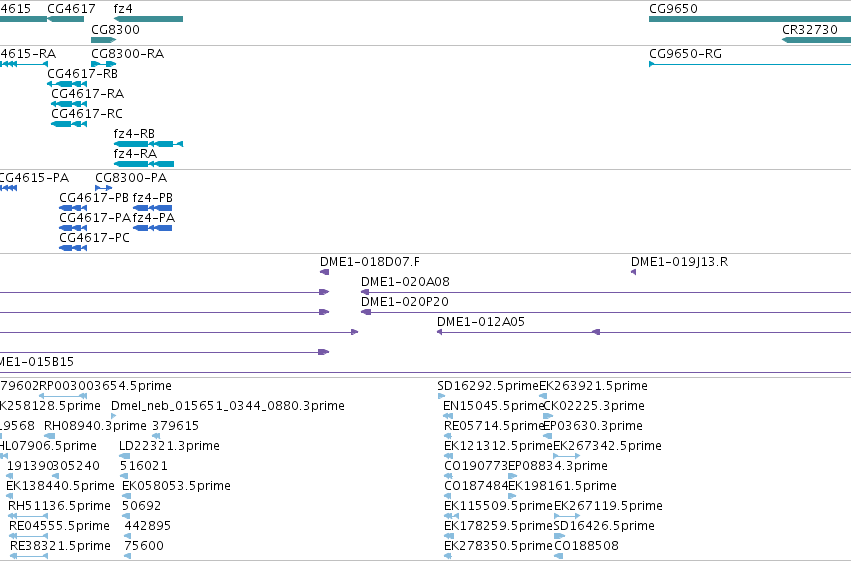
Task: Click the fz4-PB protein glyph
Action: [153, 208]
